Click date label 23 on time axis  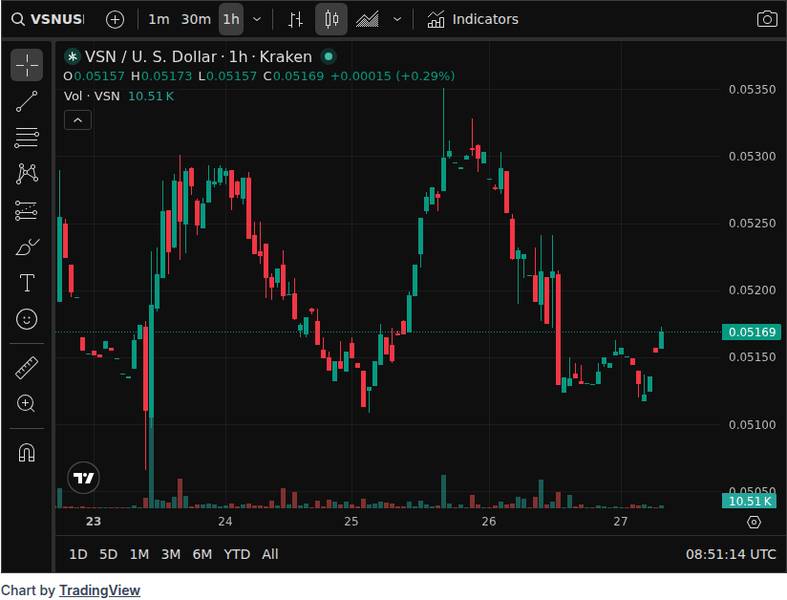click(93, 521)
